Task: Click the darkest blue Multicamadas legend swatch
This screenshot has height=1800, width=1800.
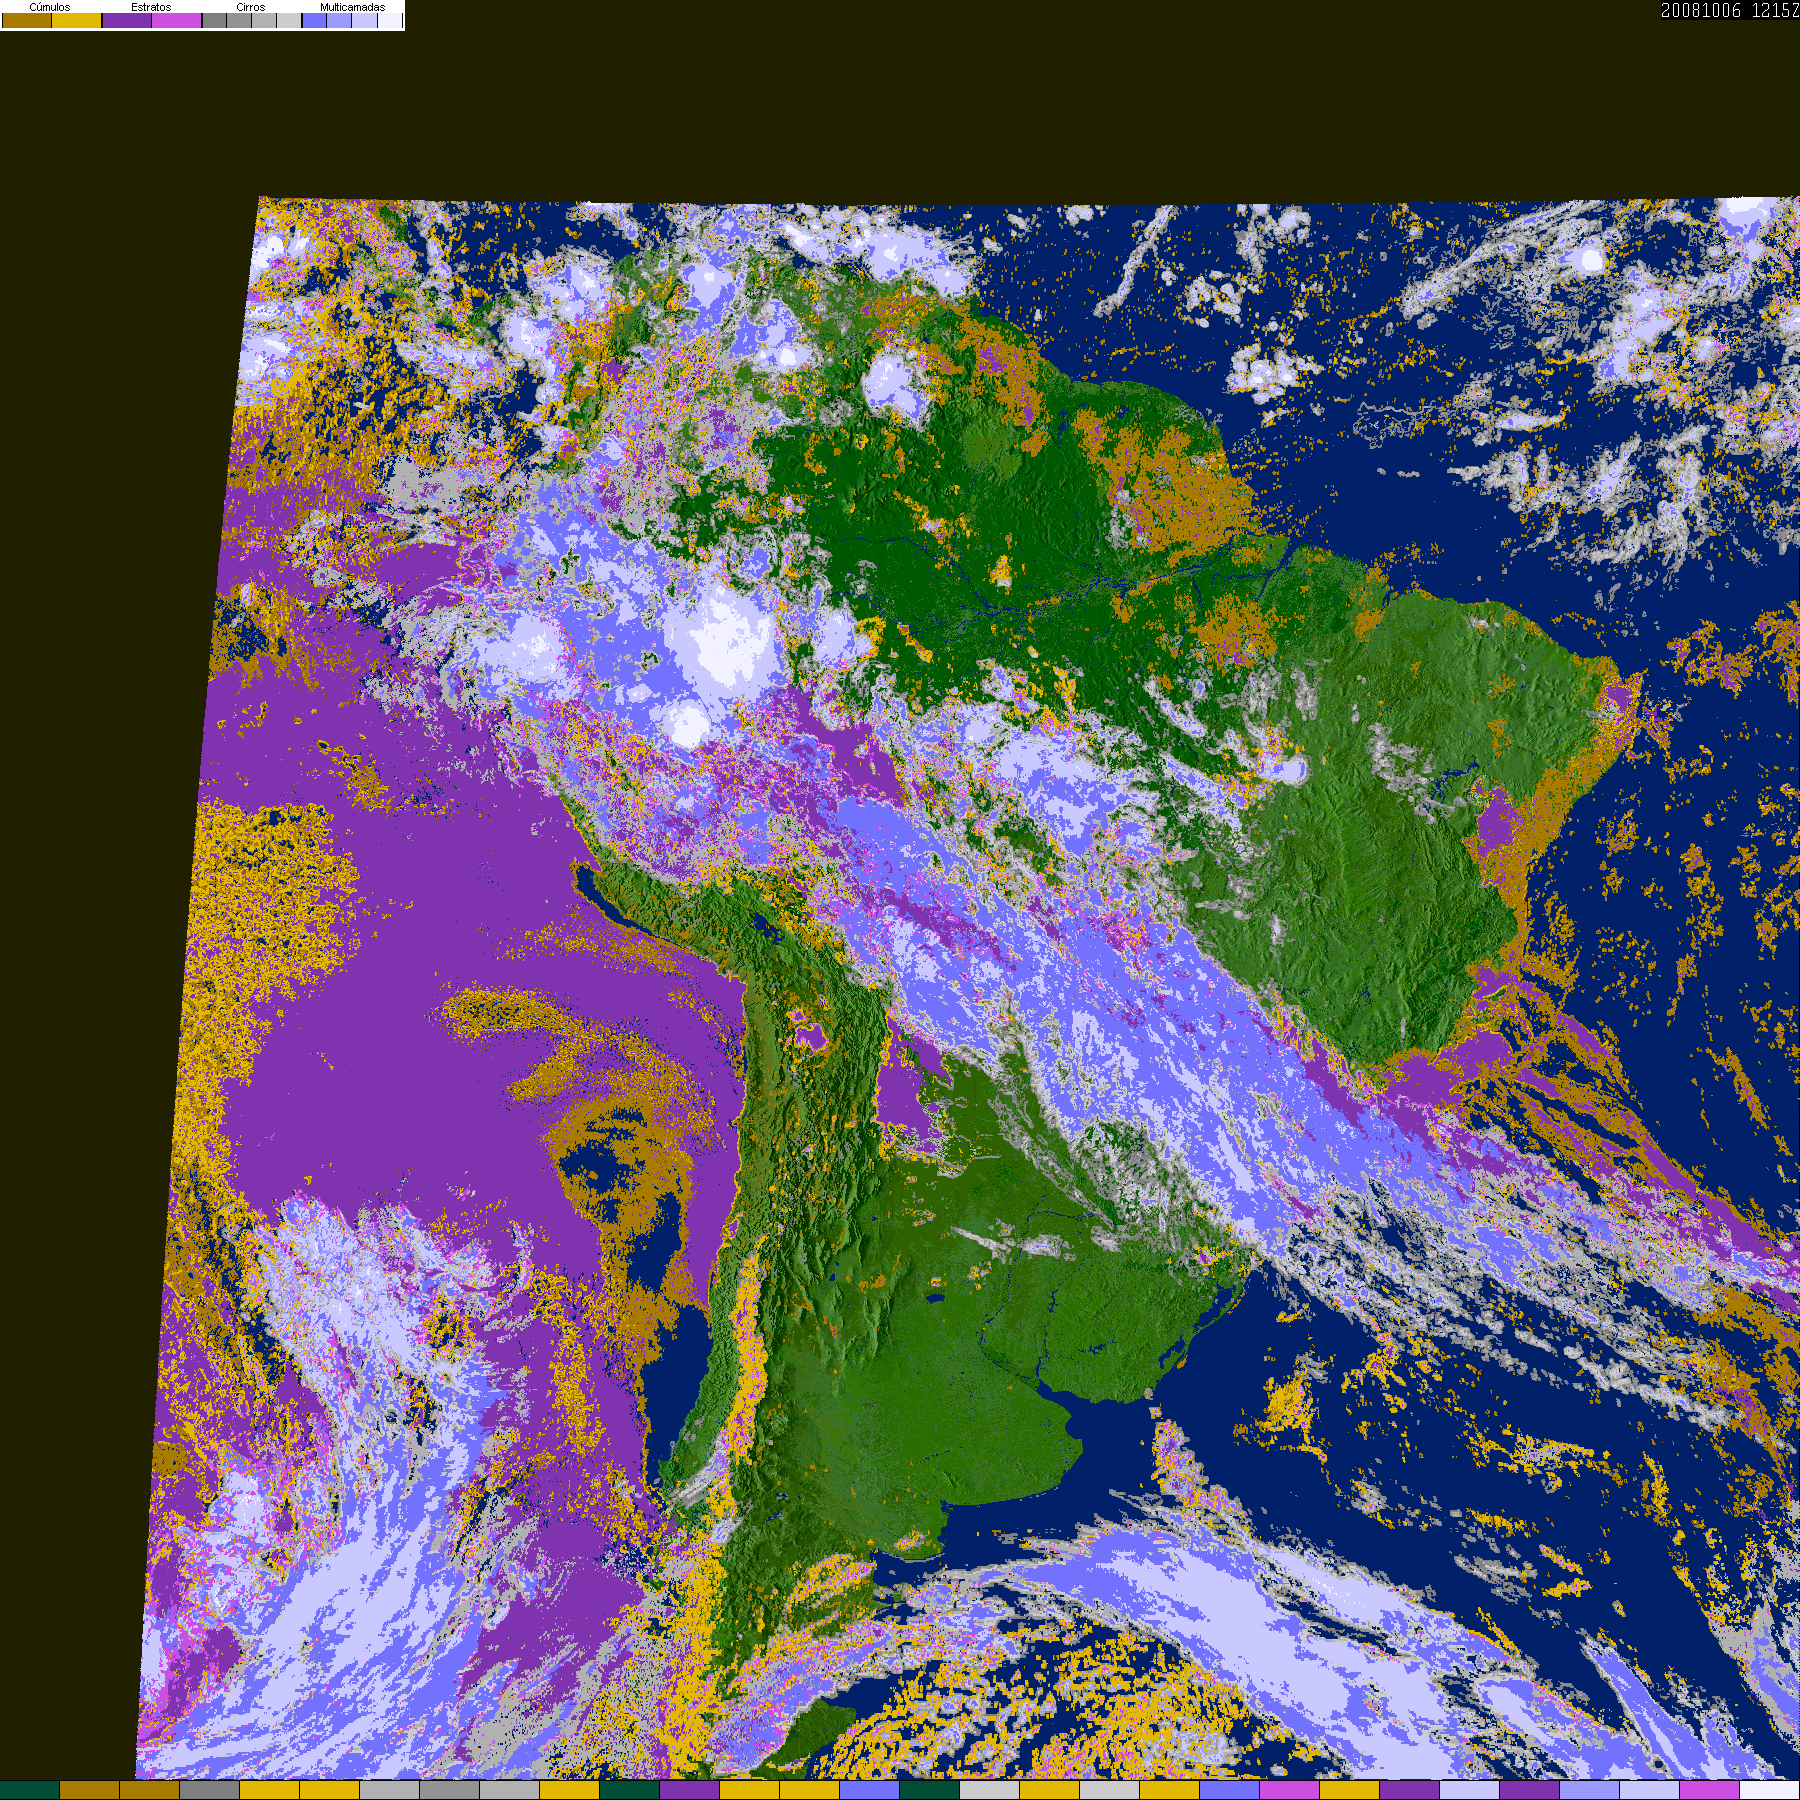Action: pos(315,21)
